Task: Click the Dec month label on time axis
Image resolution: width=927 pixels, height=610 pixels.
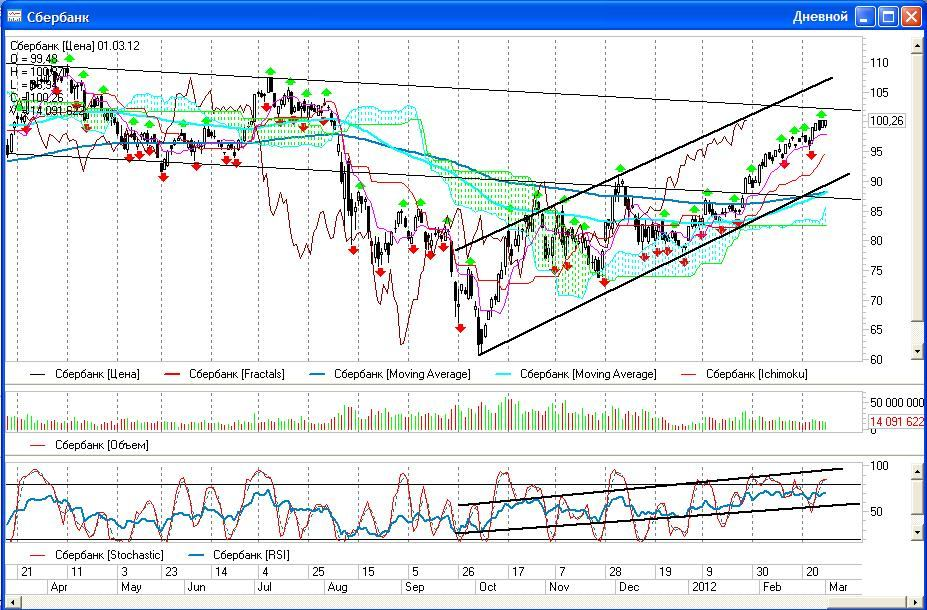Action: [629, 587]
